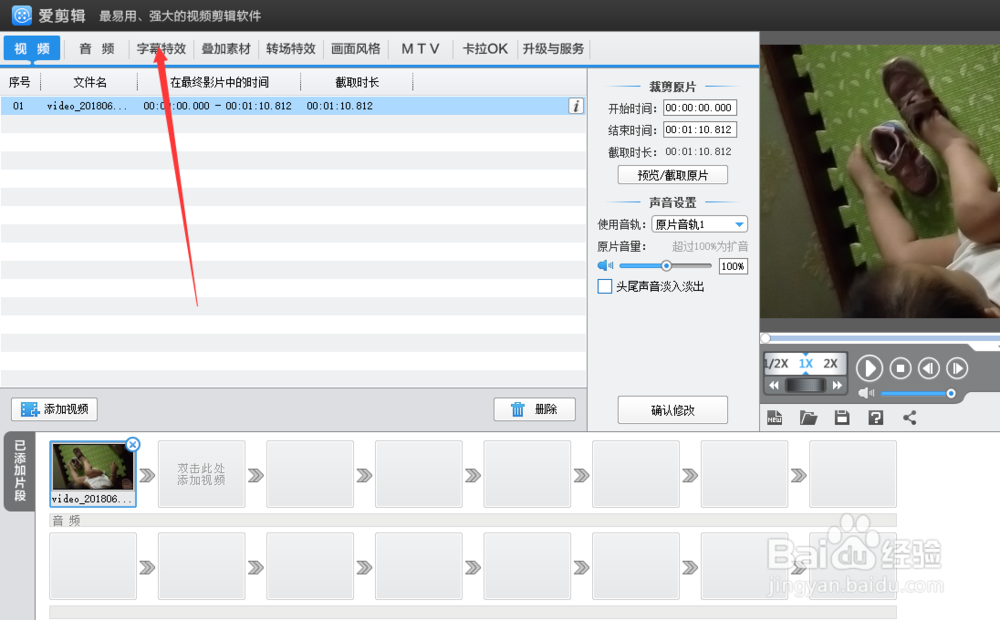Save the project with floppy icon
Viewport: 1000px width, 620px height.
click(x=842, y=418)
